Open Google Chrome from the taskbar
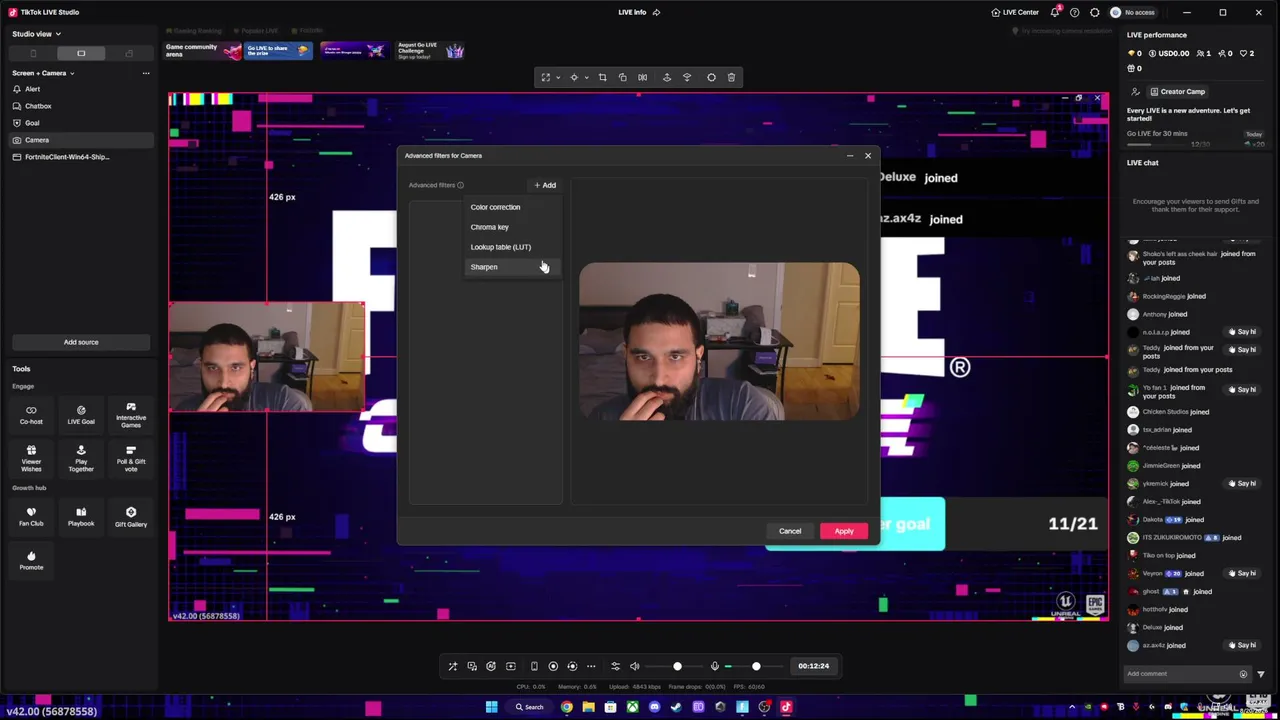Viewport: 1280px width, 720px height. point(567,707)
